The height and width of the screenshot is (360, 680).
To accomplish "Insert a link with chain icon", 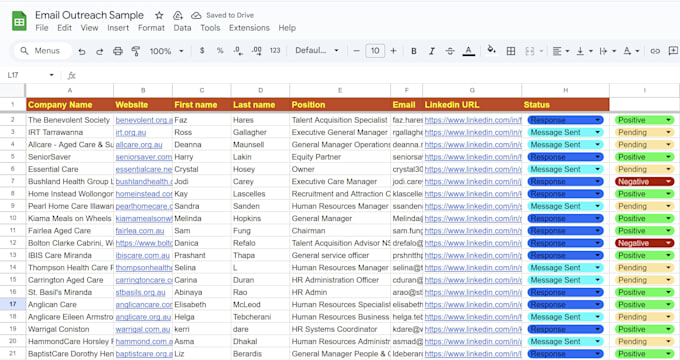I will [655, 51].
